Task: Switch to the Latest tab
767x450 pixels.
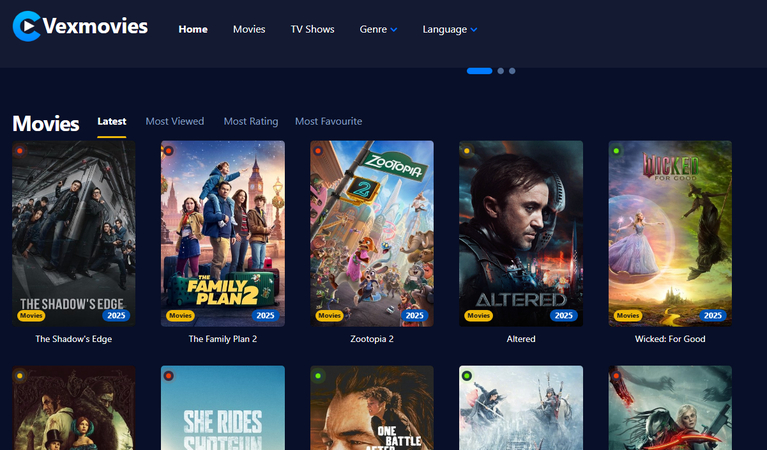Action: (x=112, y=121)
